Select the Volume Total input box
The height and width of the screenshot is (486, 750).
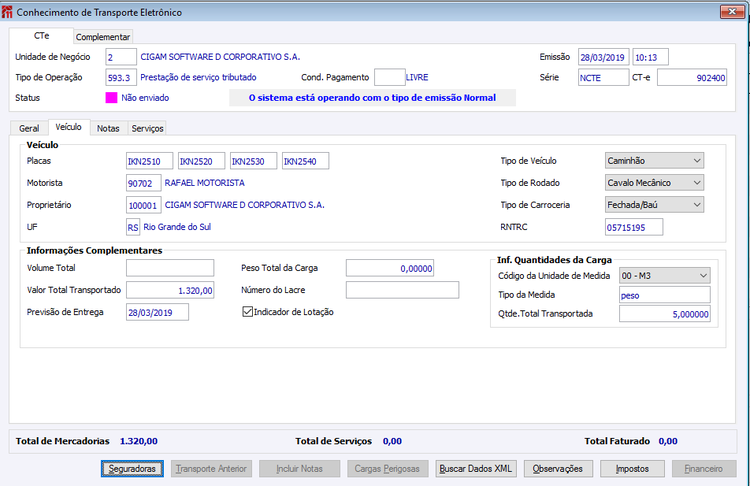170,268
